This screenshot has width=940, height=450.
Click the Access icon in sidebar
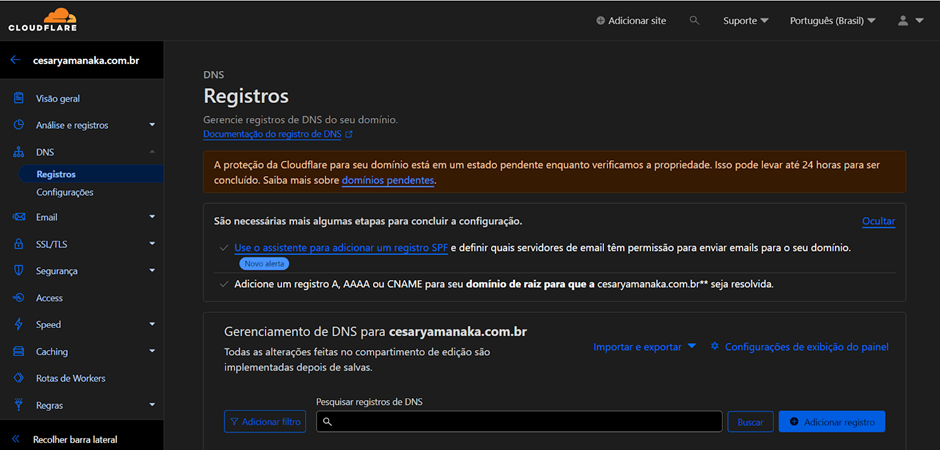click(x=19, y=298)
